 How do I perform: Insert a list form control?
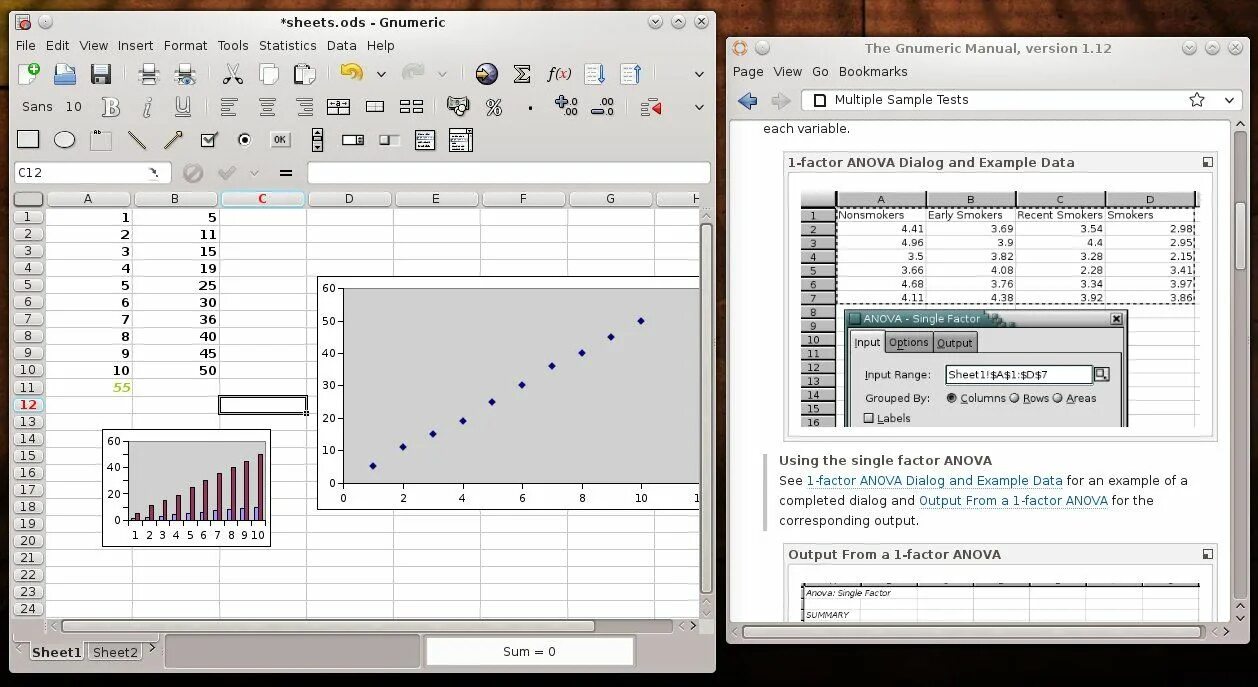tap(424, 140)
